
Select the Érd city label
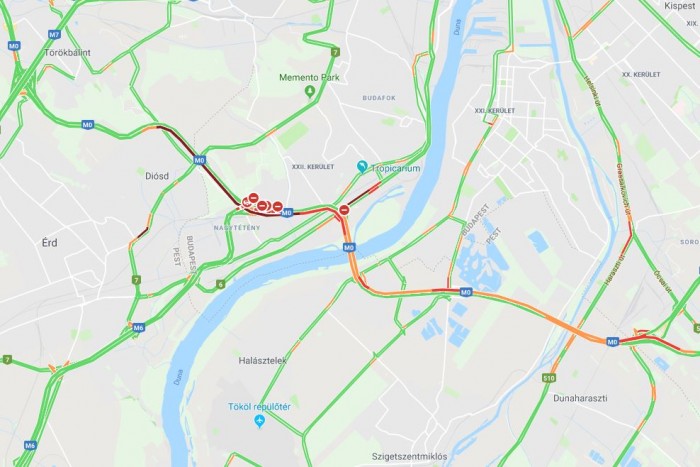coord(50,242)
